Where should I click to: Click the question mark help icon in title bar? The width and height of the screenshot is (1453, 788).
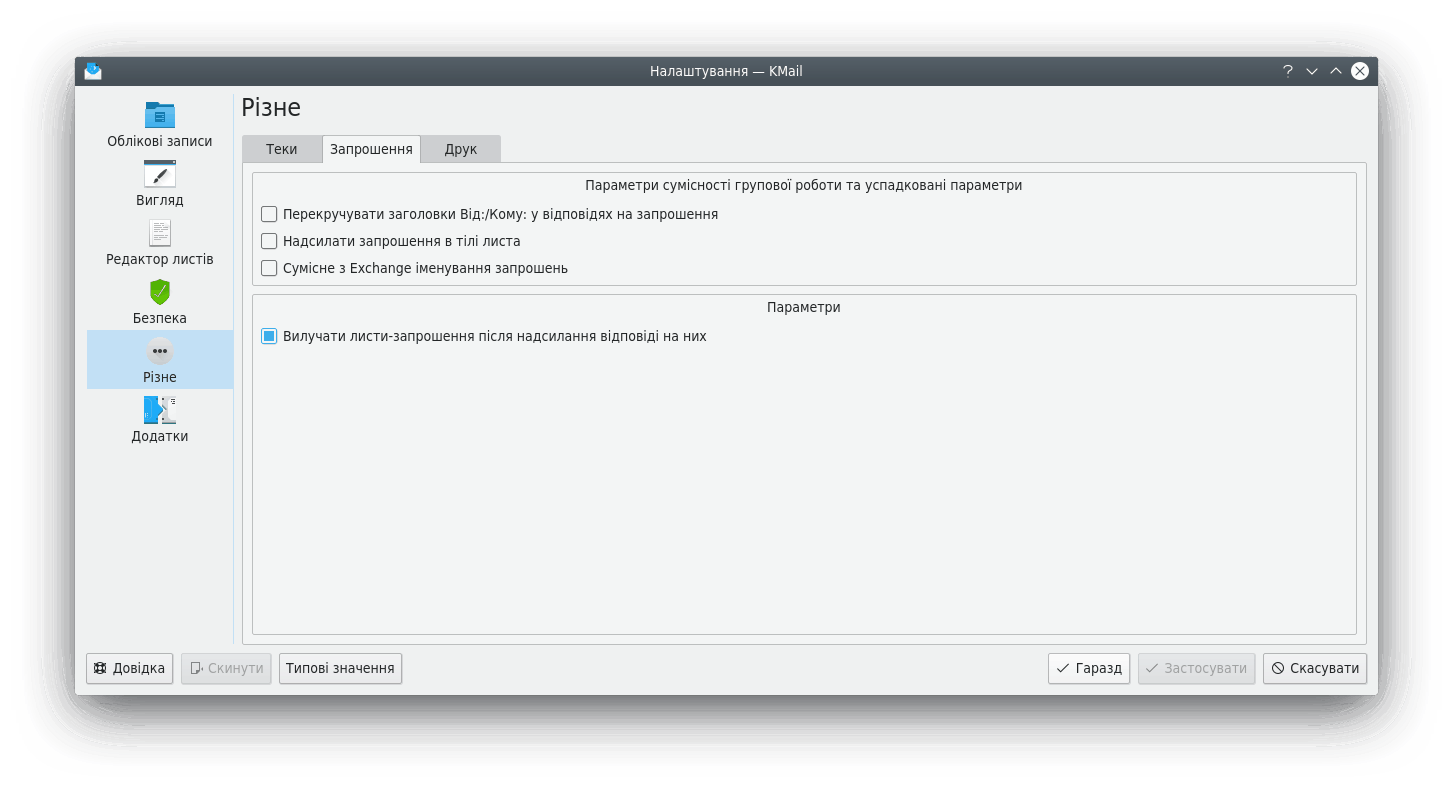[x=1288, y=71]
